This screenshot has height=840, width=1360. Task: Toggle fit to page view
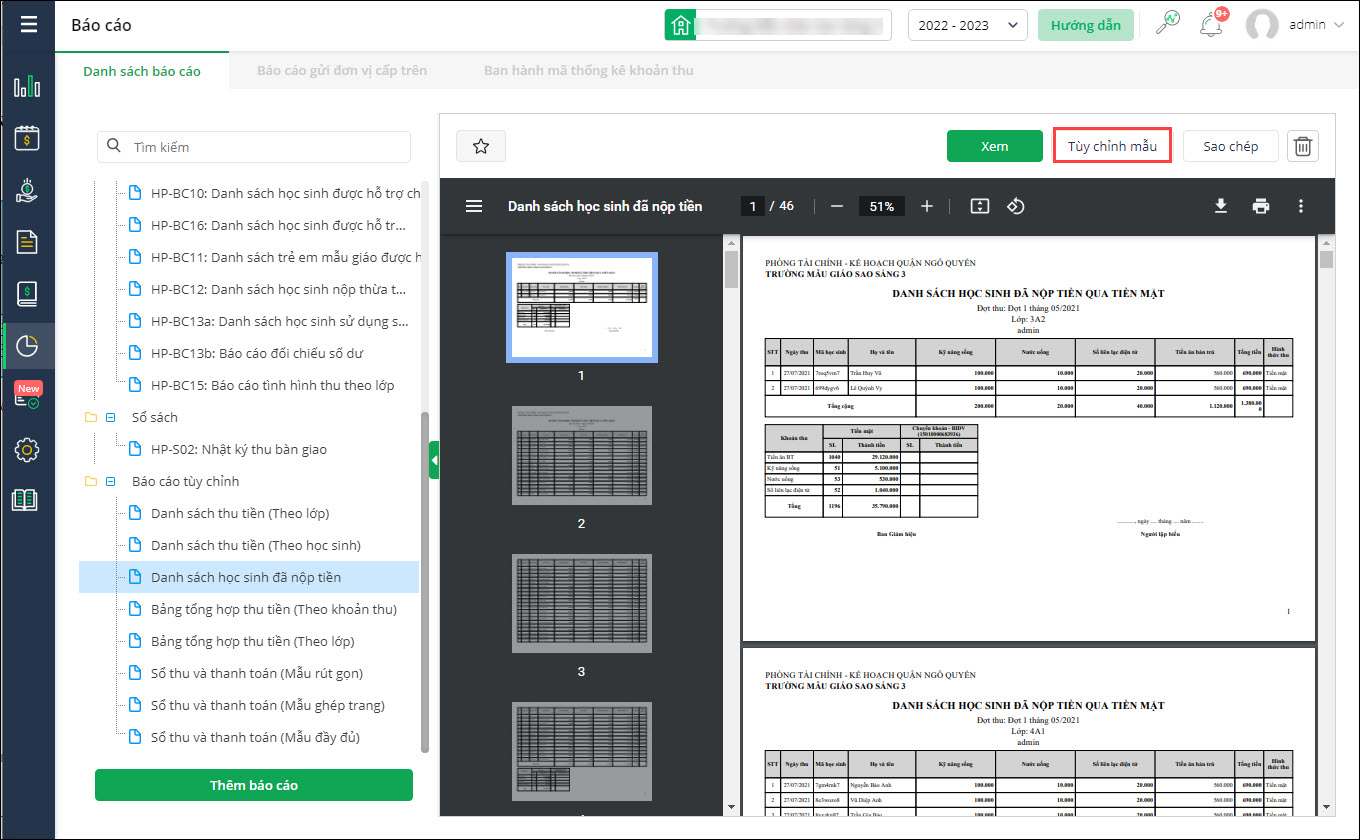click(x=979, y=206)
